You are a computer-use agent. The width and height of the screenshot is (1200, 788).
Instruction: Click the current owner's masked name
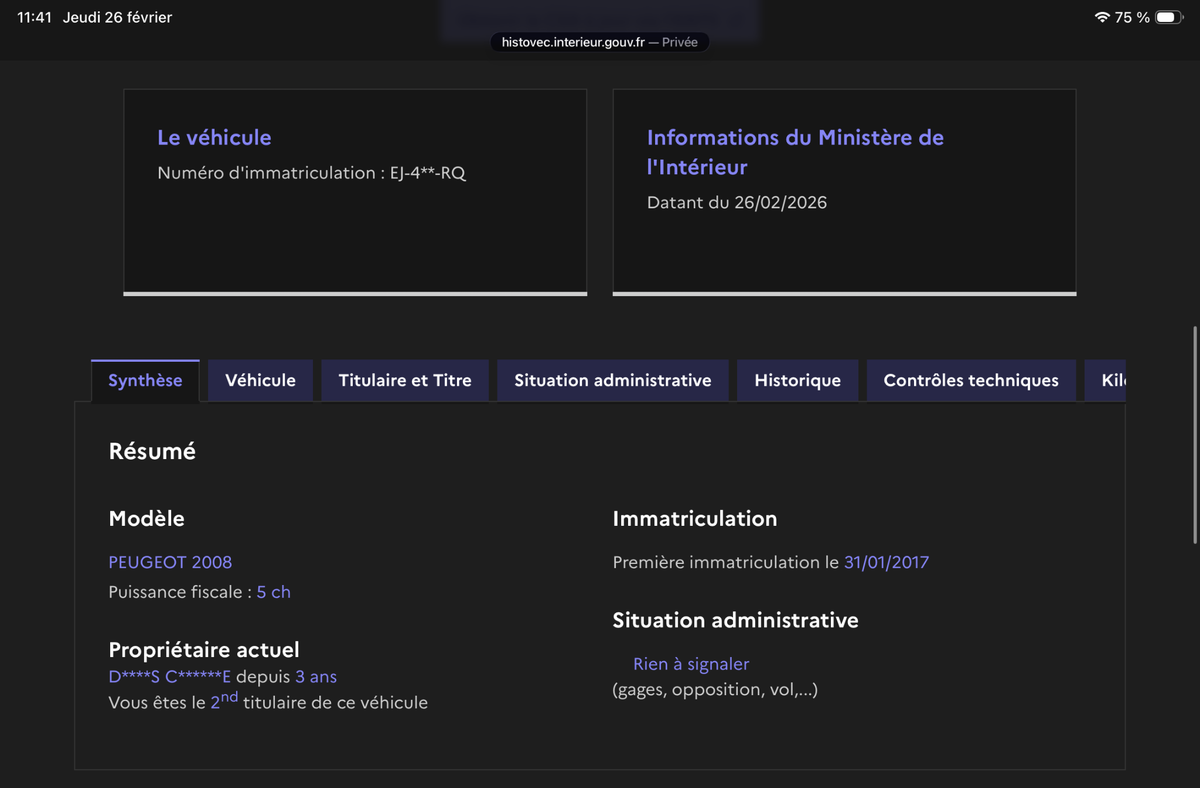tap(169, 677)
